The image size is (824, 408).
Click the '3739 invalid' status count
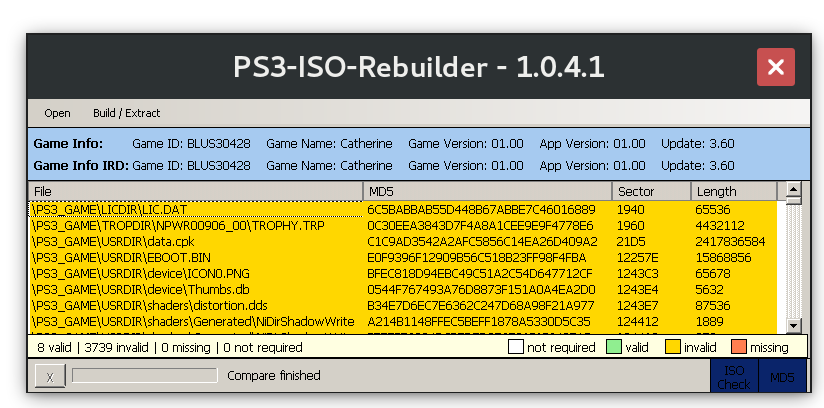point(116,348)
